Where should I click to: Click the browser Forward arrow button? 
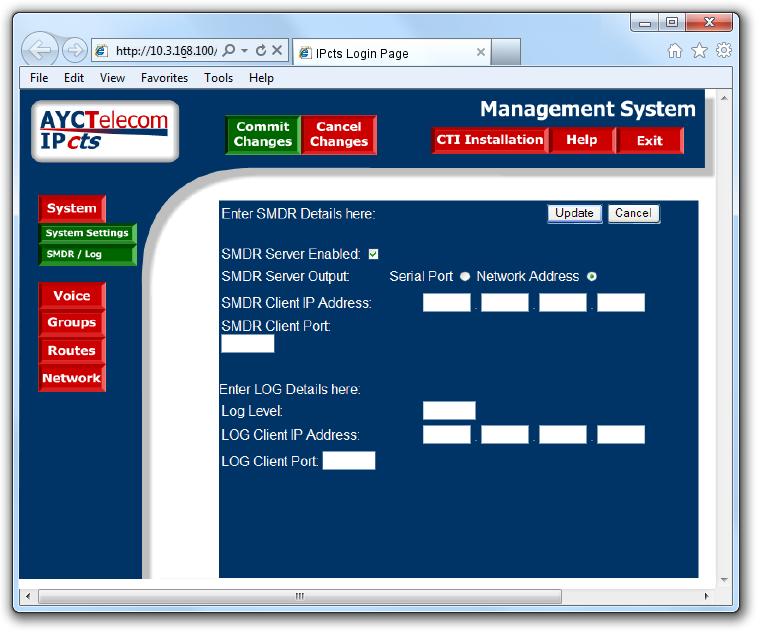75,50
